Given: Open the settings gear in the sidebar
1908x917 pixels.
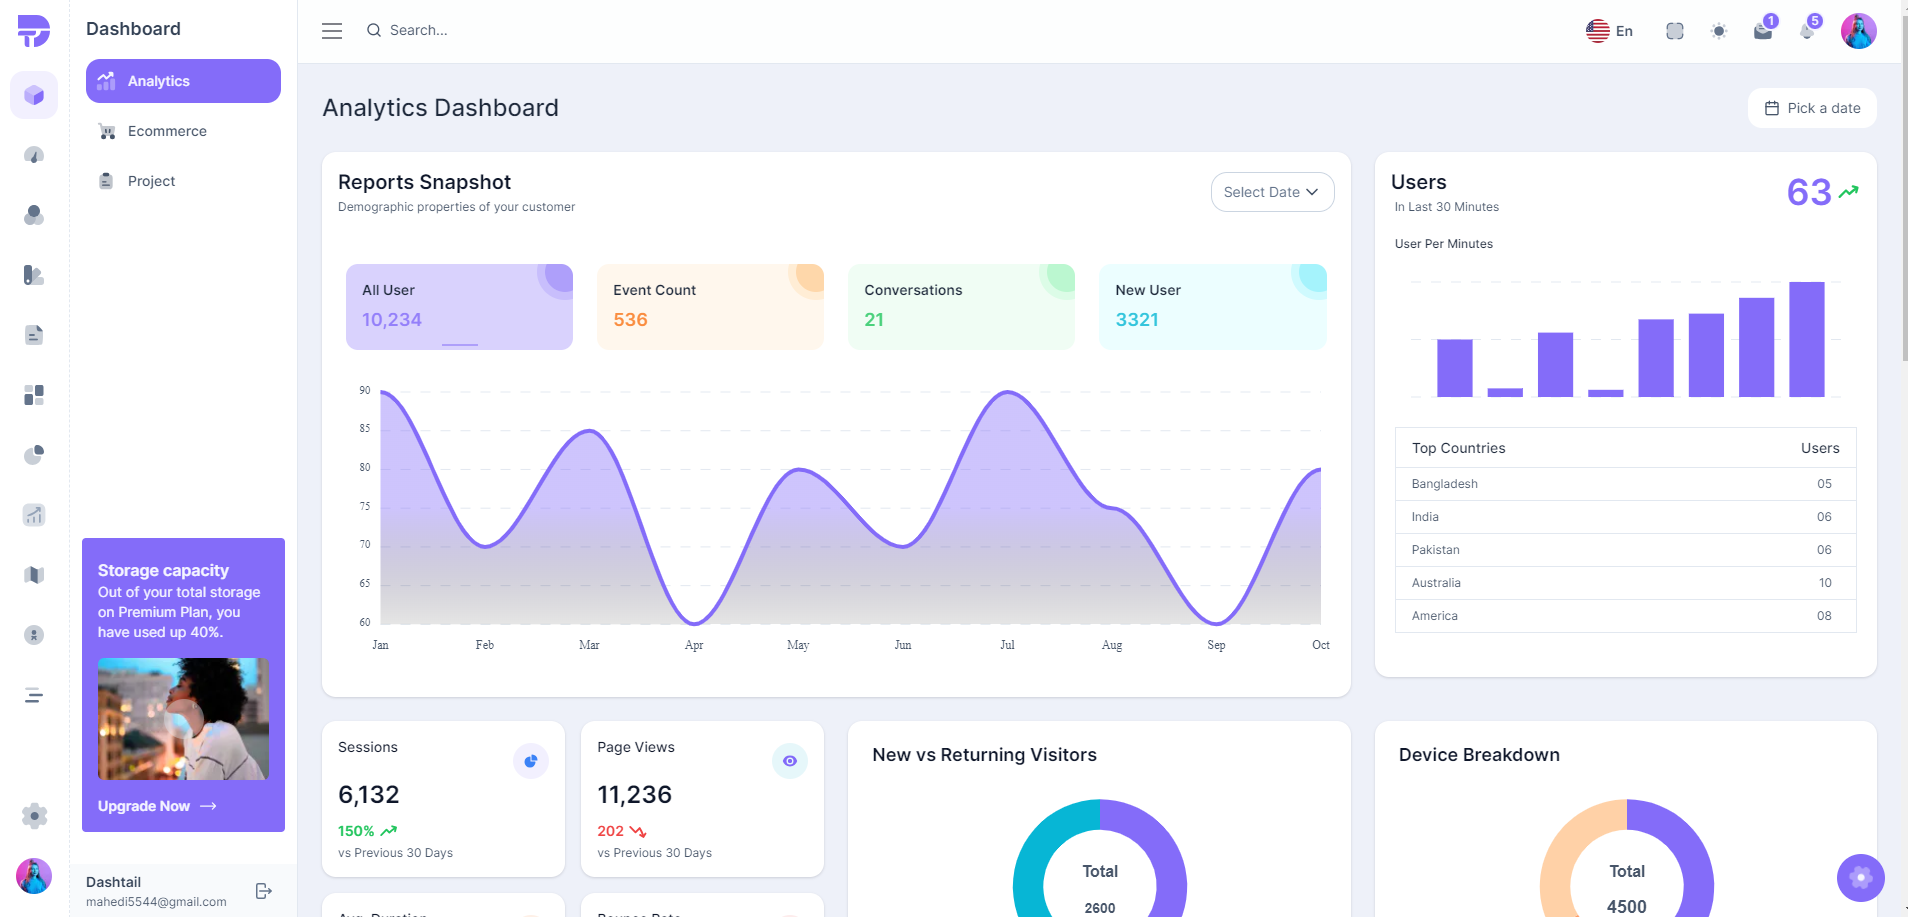Looking at the screenshot, I should 34,816.
